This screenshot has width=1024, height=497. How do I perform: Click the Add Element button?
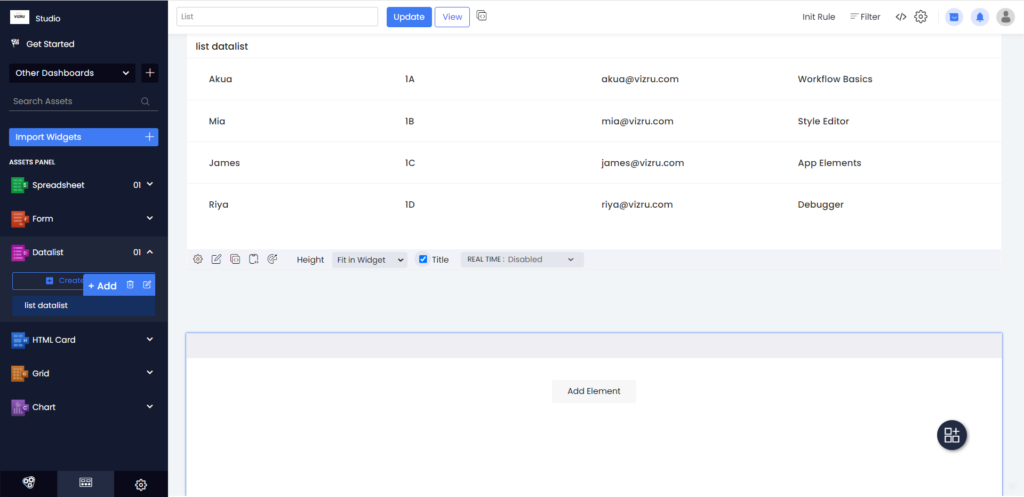[x=594, y=391]
